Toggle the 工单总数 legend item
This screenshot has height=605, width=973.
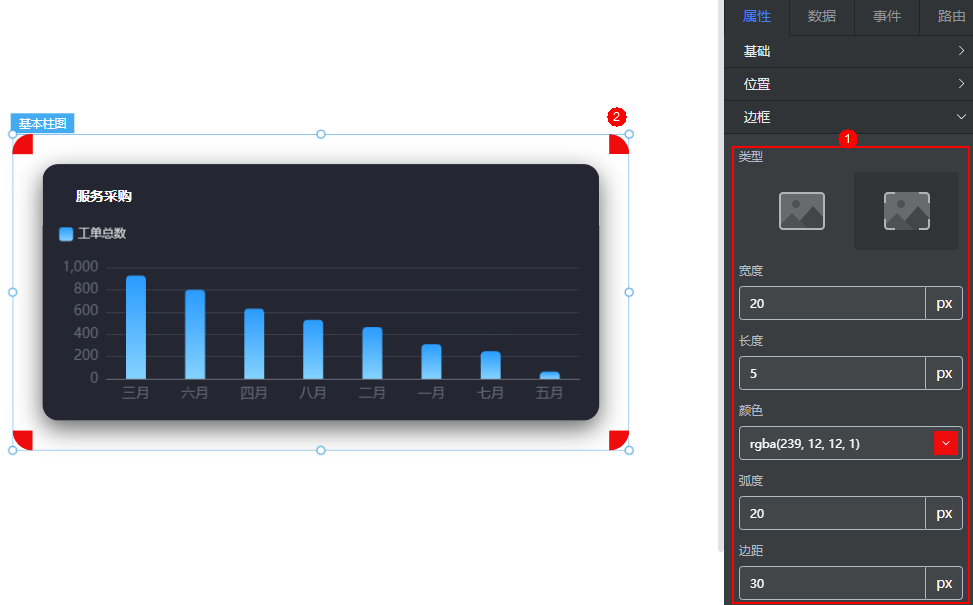[x=92, y=234]
